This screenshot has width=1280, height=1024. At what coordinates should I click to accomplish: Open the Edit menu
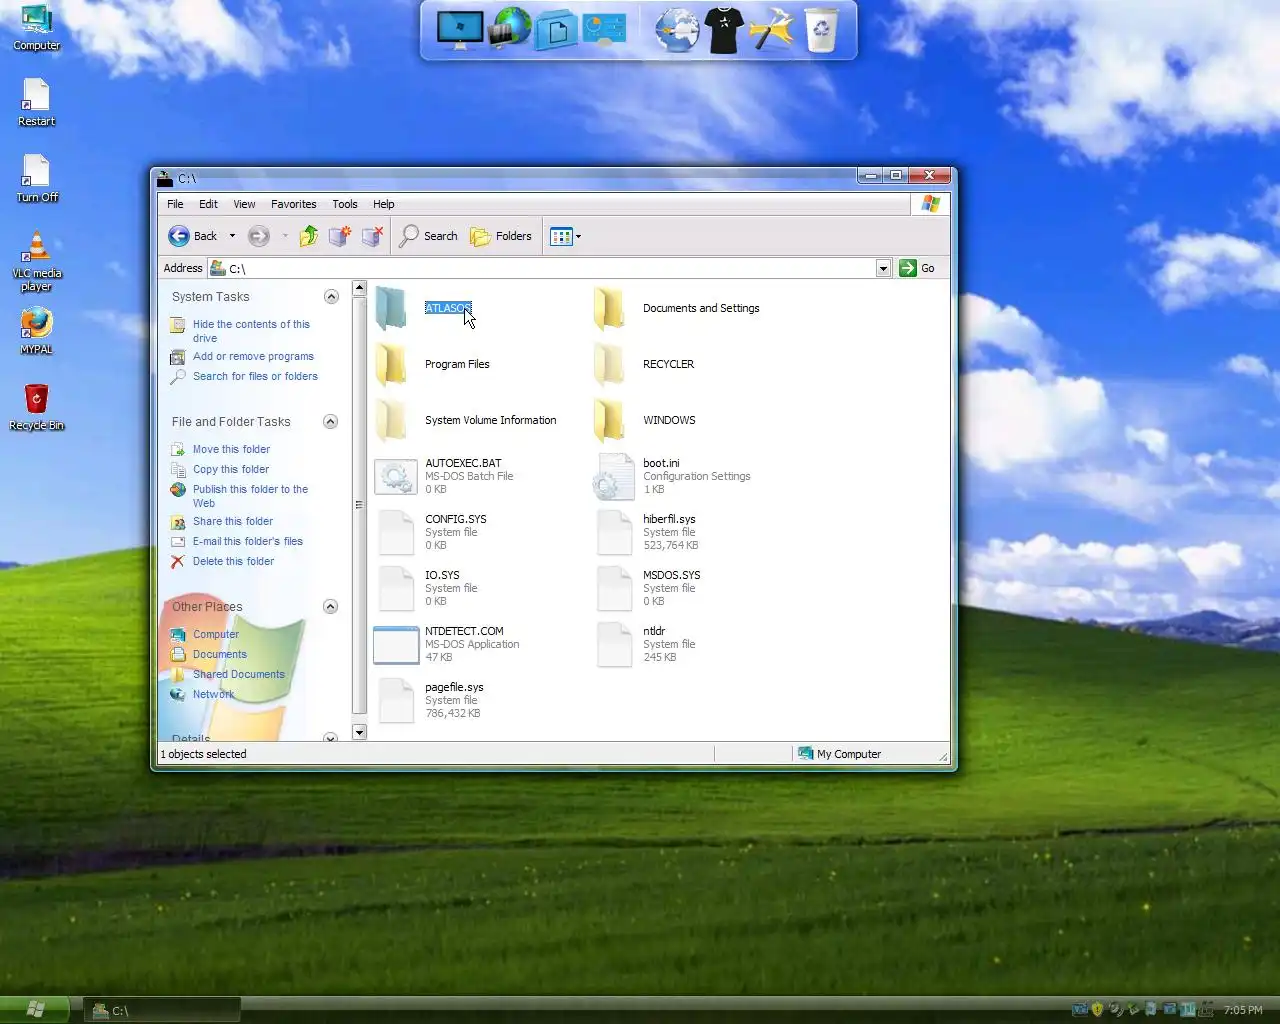[x=208, y=204]
